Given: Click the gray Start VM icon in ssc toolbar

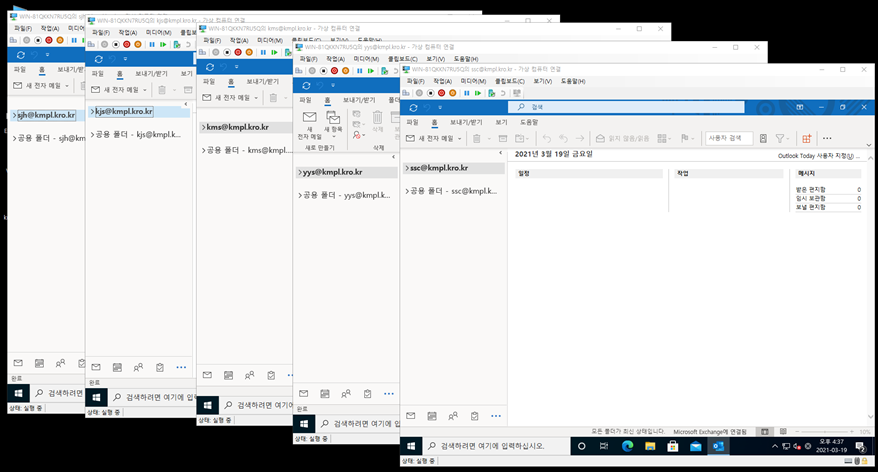Looking at the screenshot, I should click(x=419, y=93).
